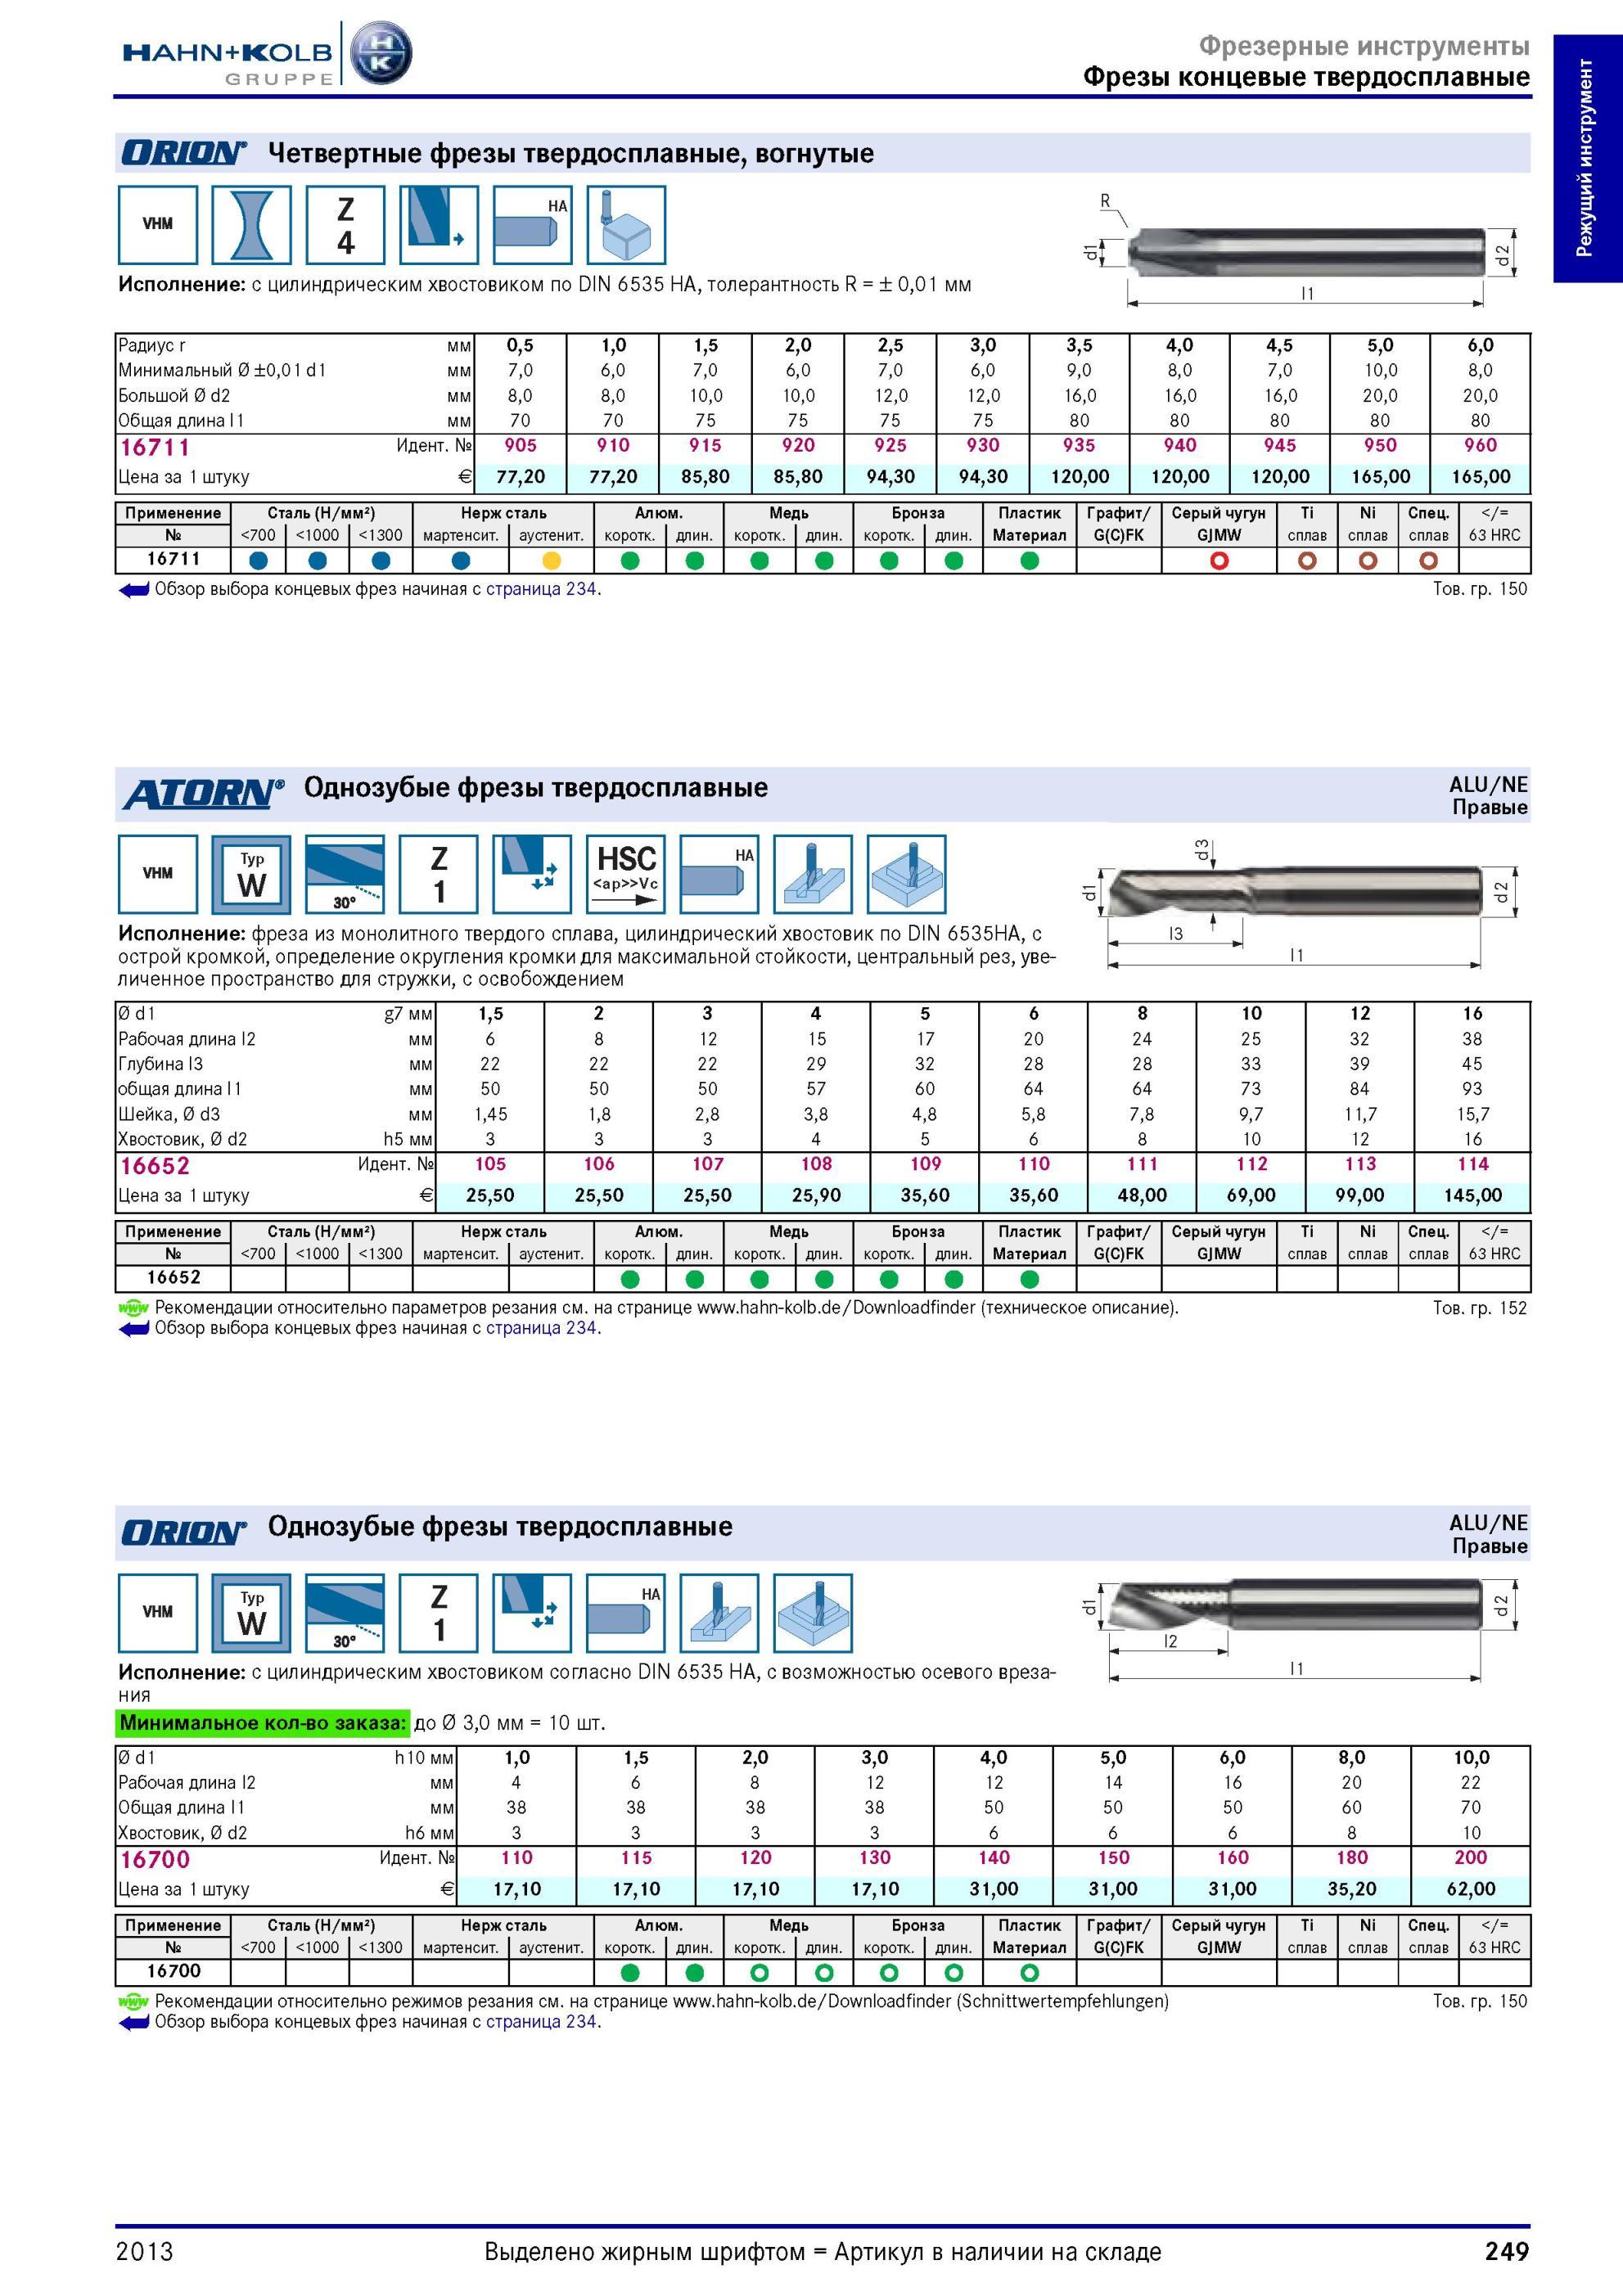The height and width of the screenshot is (2296, 1623).
Task: Click the price '69,00'
Action: [1251, 1195]
